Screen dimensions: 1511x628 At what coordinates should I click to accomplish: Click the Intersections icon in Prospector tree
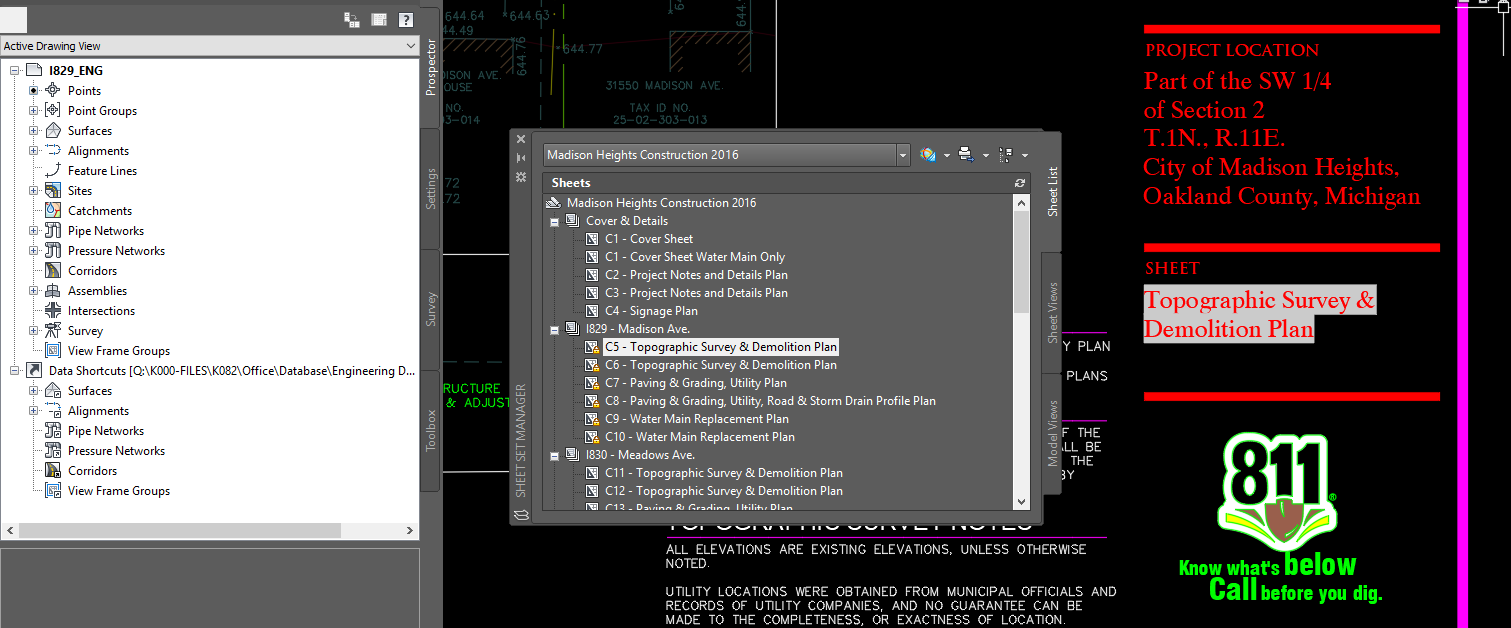[53, 311]
